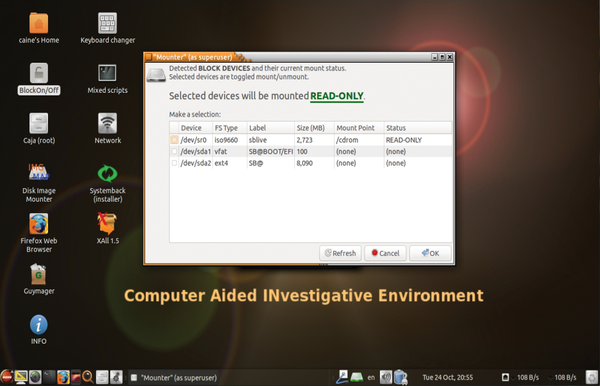Open the trash icon in the panel
The width and height of the screenshot is (600, 386).
click(x=592, y=377)
